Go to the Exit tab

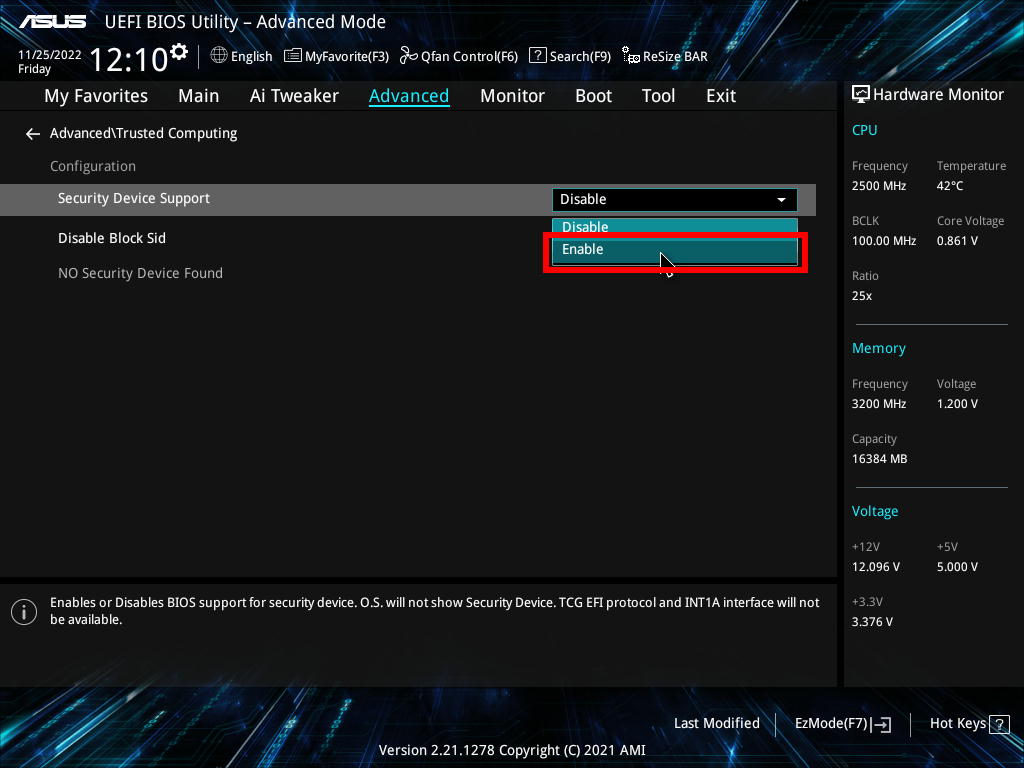721,96
